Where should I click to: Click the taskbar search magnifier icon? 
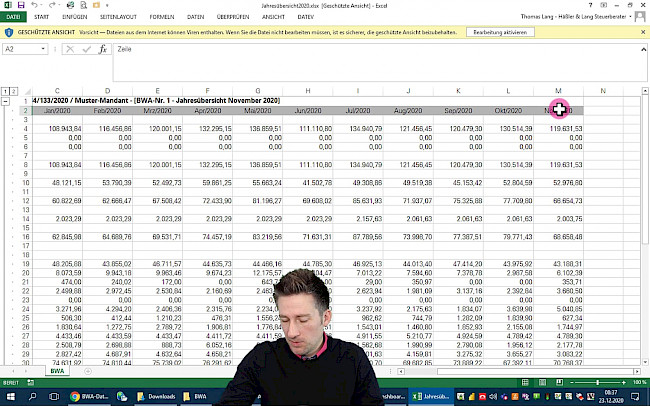(32, 397)
